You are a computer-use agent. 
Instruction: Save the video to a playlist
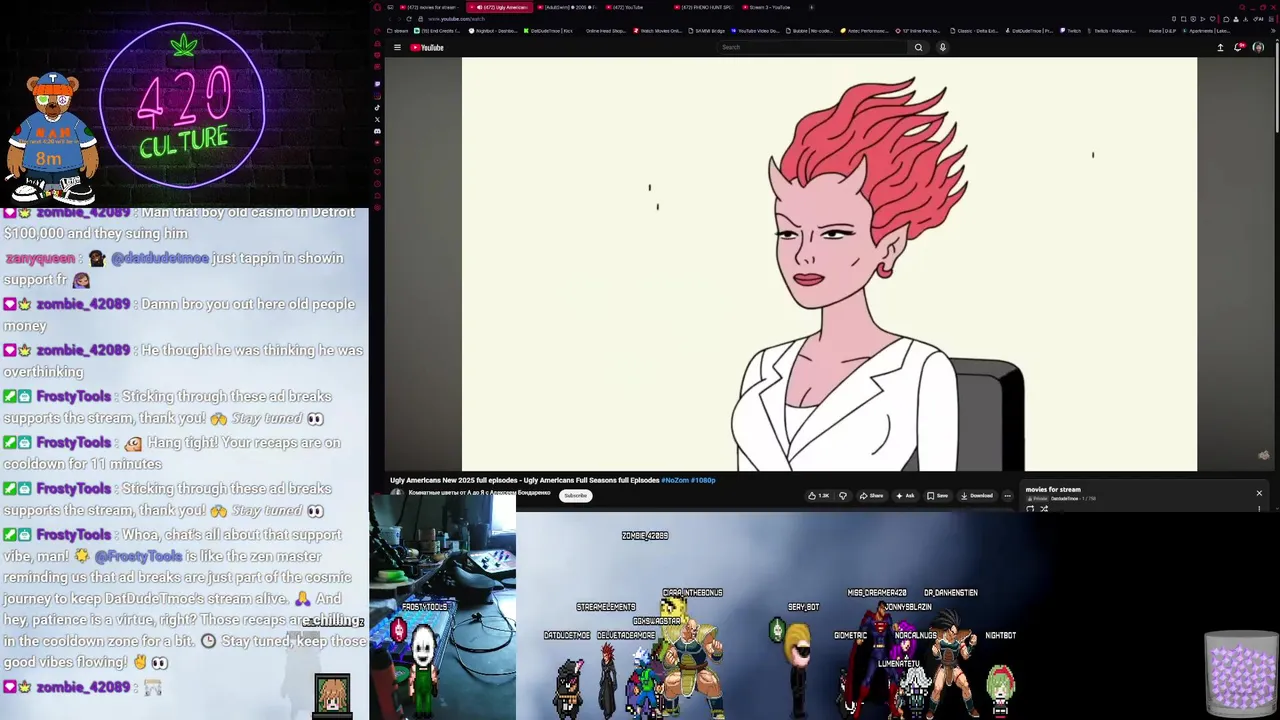(937, 496)
